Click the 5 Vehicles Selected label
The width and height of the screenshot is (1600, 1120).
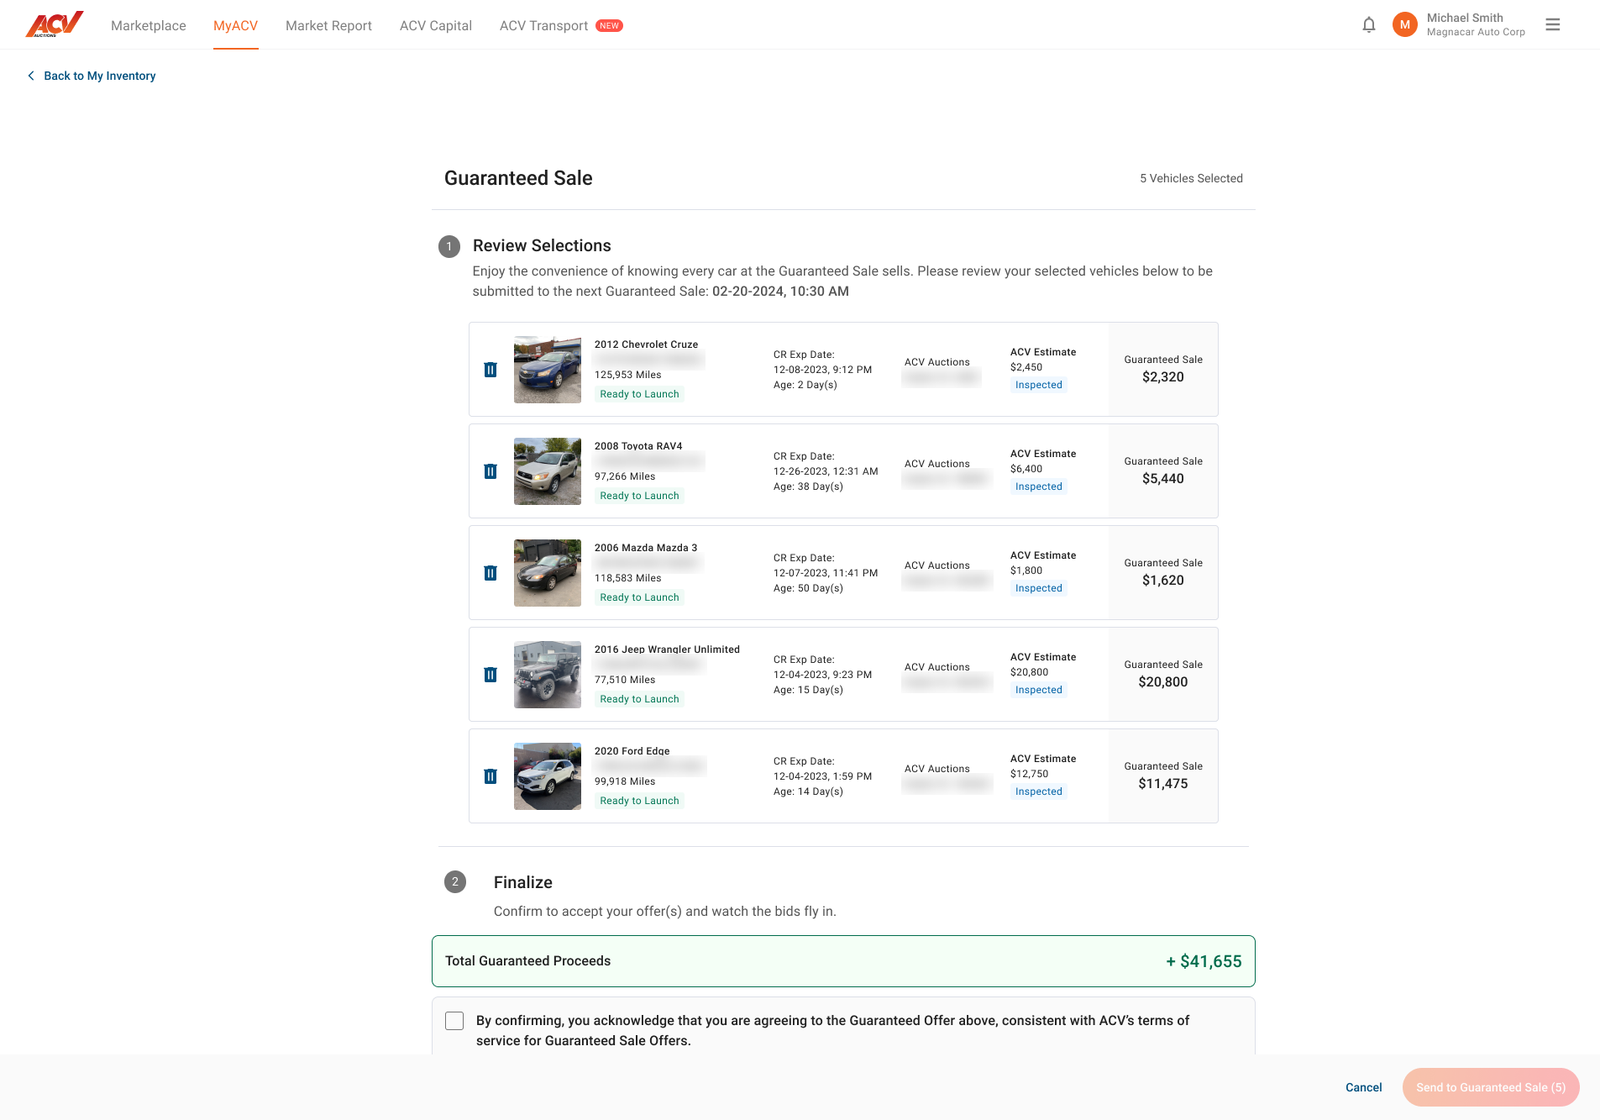point(1191,179)
